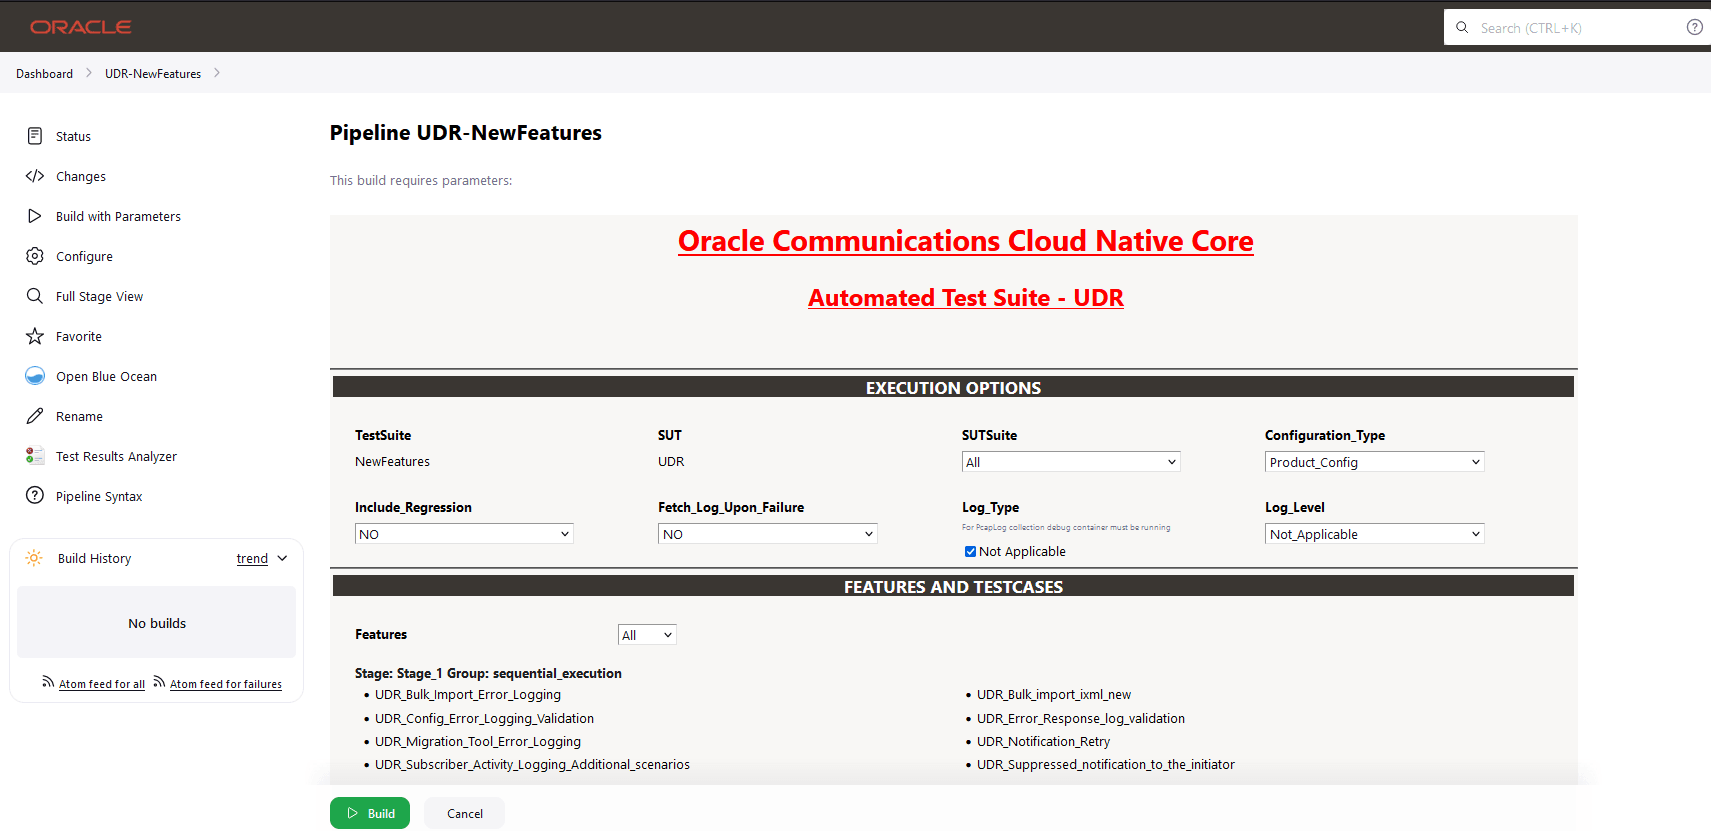
Task: Click the green Build button
Action: coord(370,813)
